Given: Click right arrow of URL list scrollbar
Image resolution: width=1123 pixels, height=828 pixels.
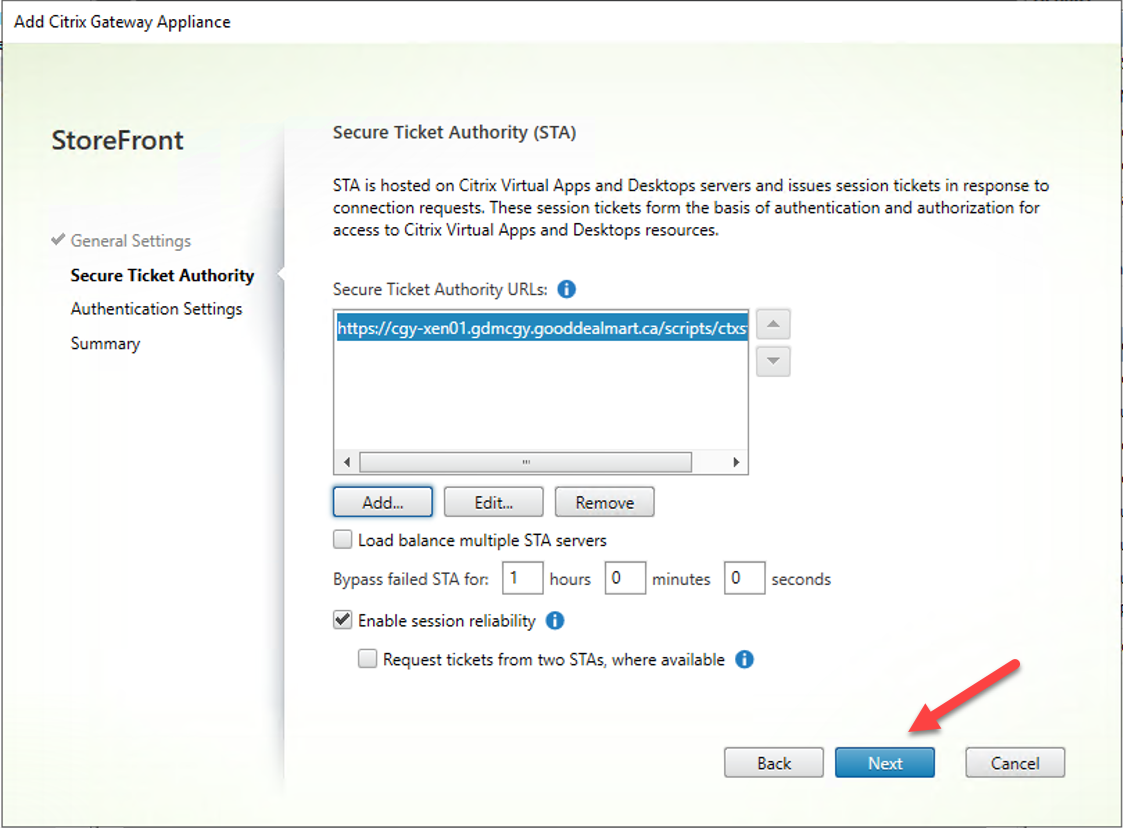Looking at the screenshot, I should pos(736,462).
